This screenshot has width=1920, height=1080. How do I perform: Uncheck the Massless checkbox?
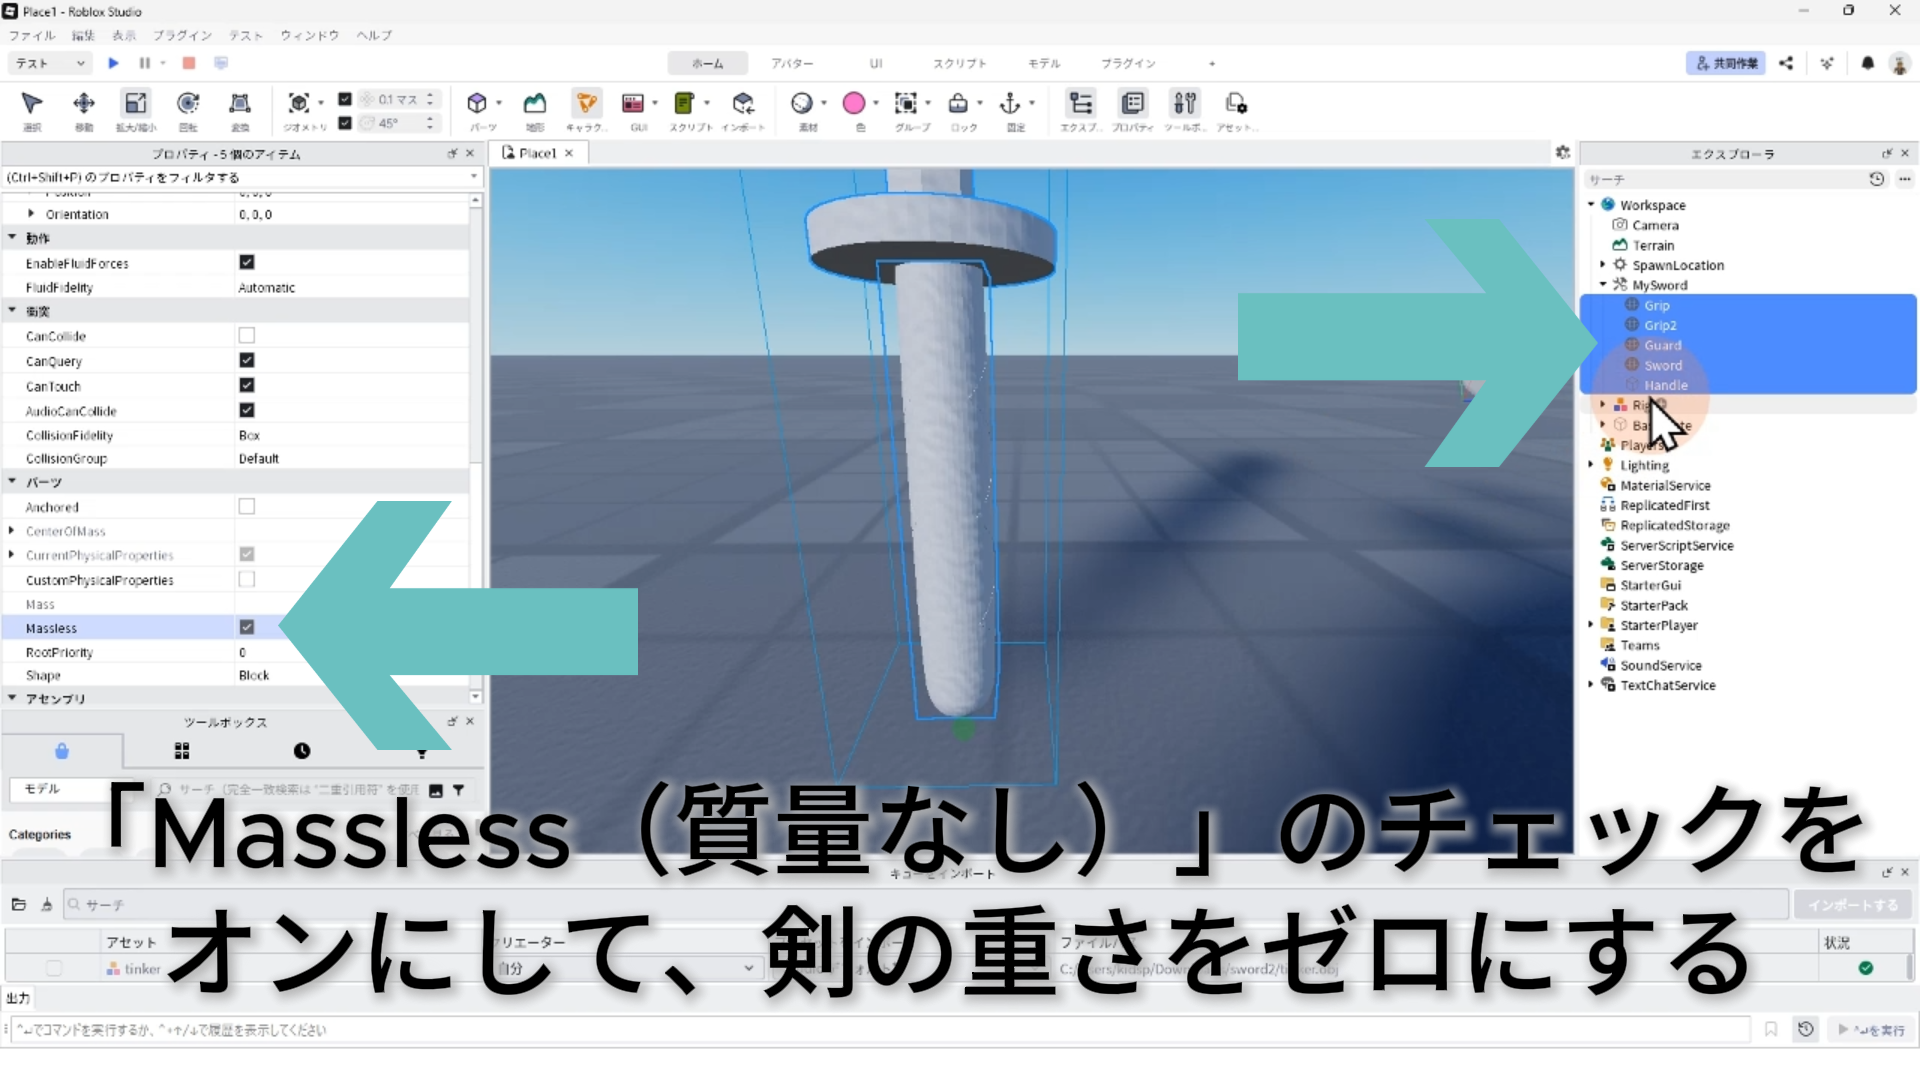[x=247, y=627]
